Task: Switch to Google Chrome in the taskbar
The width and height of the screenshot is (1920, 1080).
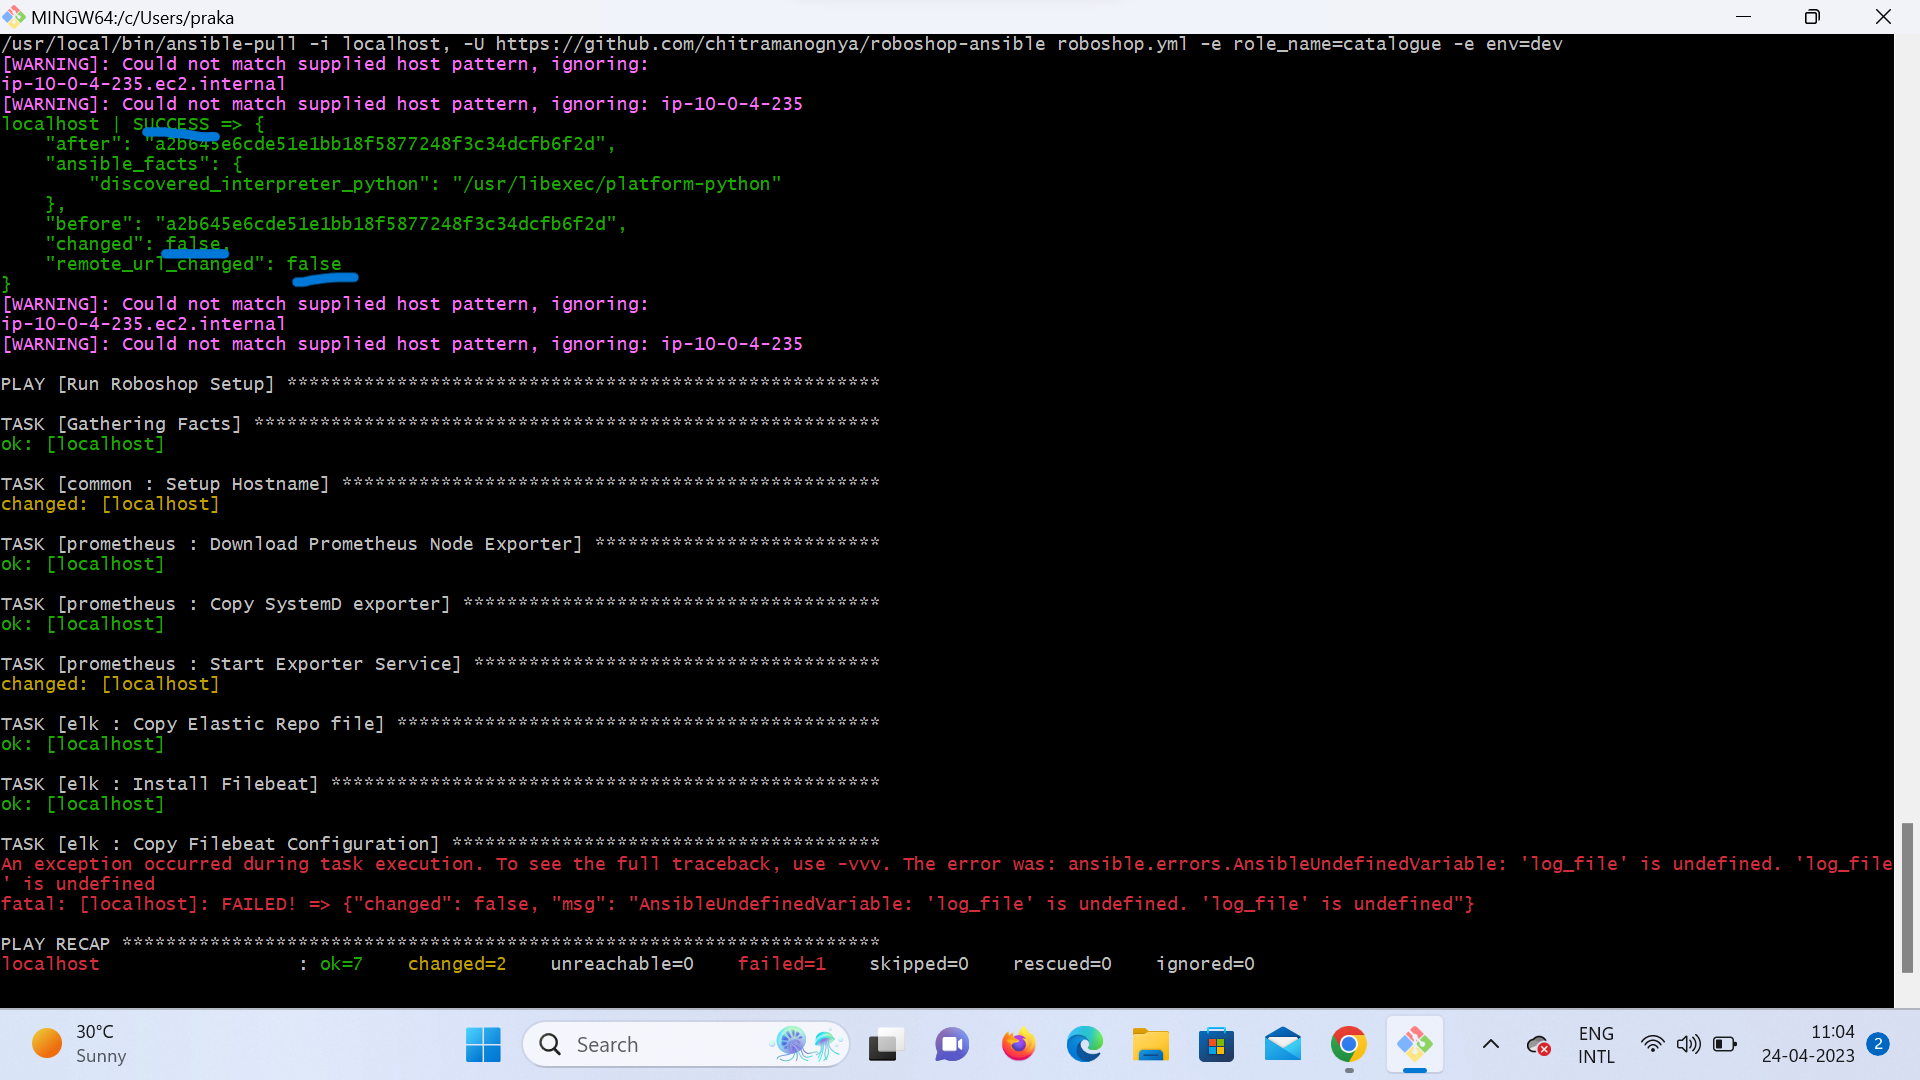Action: pos(1348,1045)
